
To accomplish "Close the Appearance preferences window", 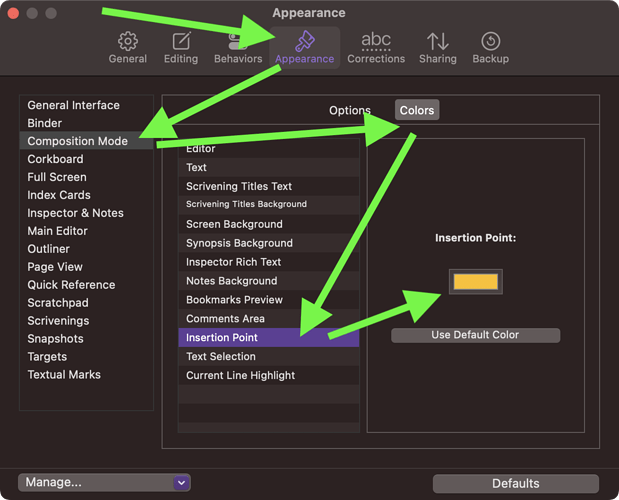I will pyautogui.click(x=13, y=13).
